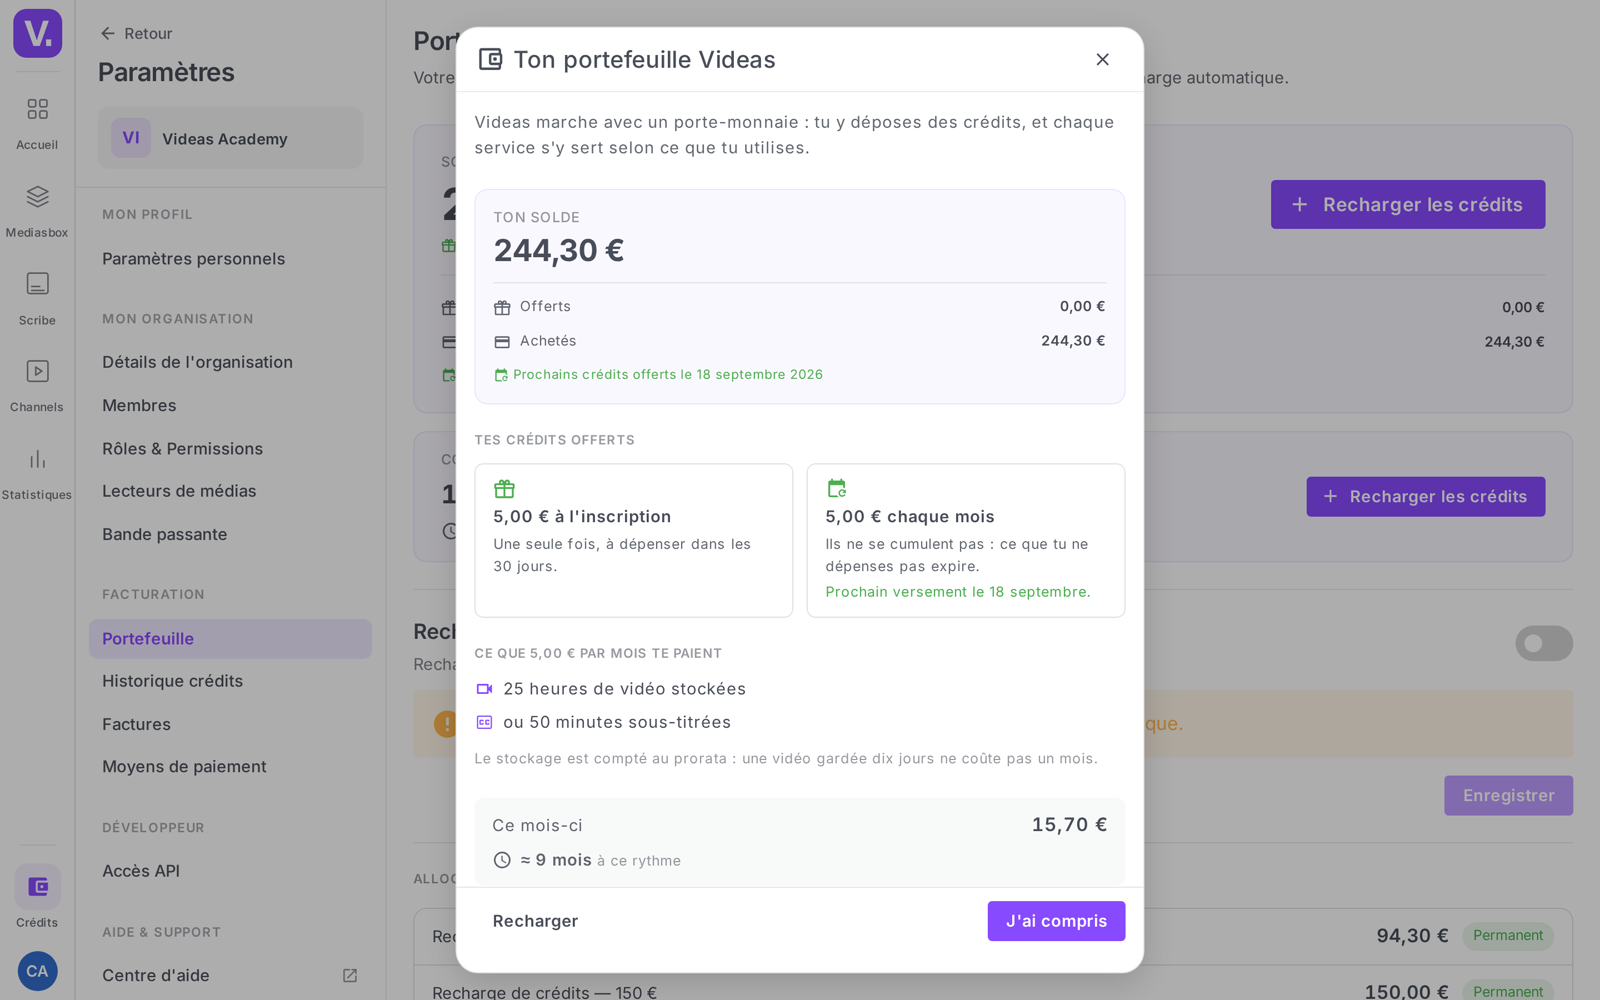The image size is (1600, 1000).
Task: Click the 5,00 € chaque mois card
Action: tap(965, 540)
